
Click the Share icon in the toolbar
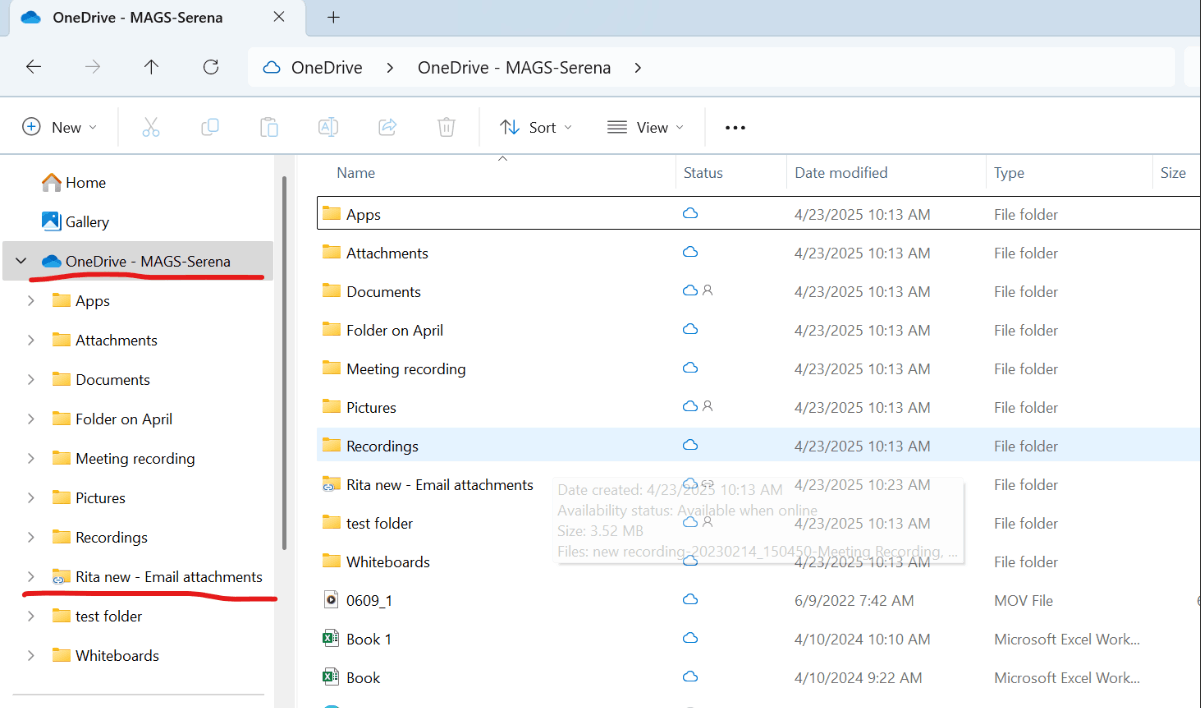point(387,127)
